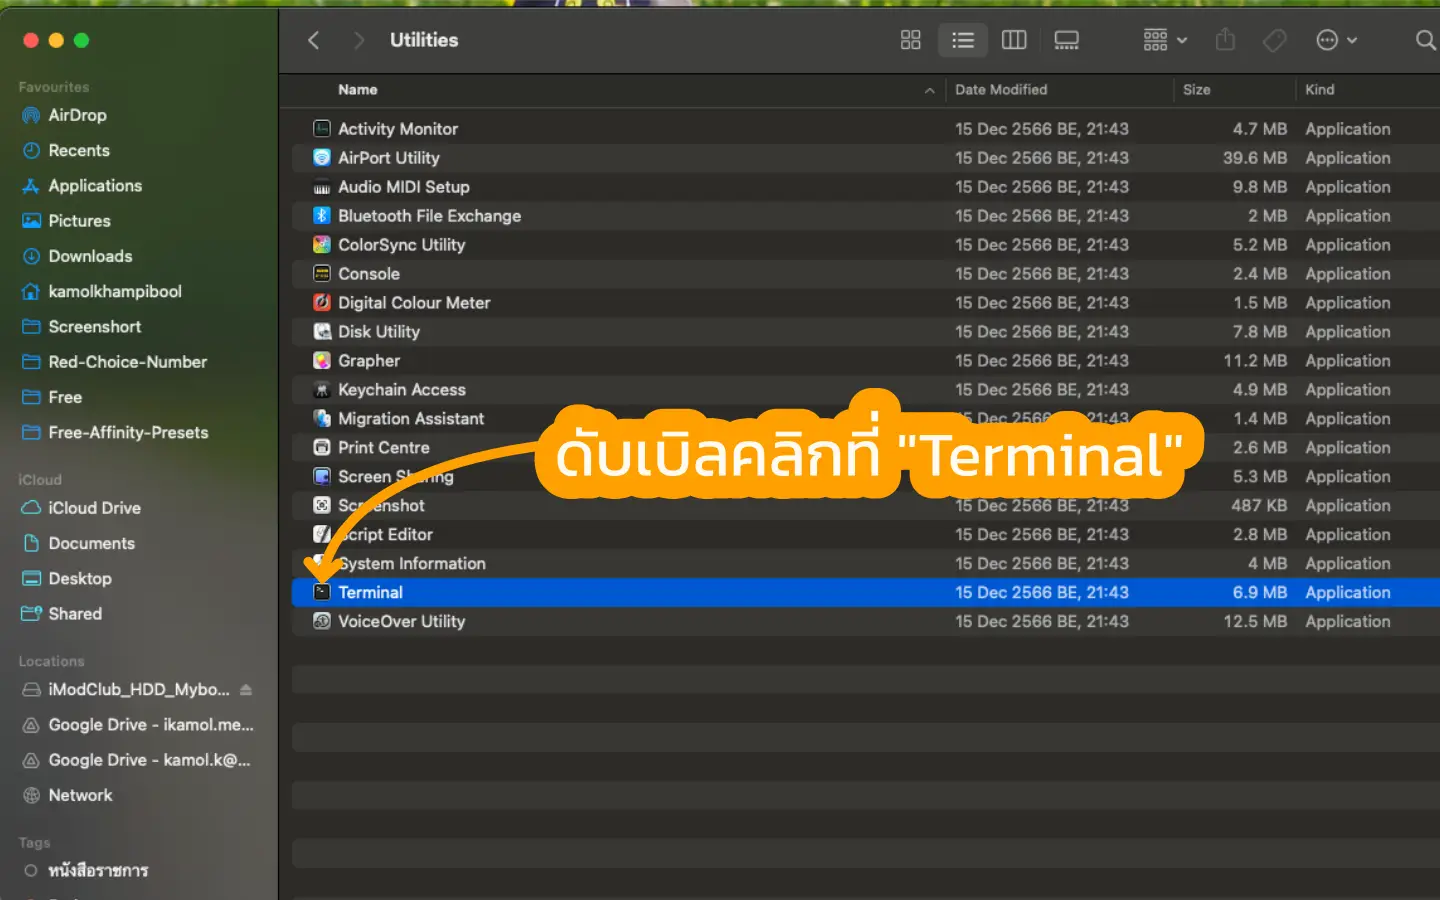Select the ColorSync Utility icon
The height and width of the screenshot is (900, 1440).
(x=322, y=245)
